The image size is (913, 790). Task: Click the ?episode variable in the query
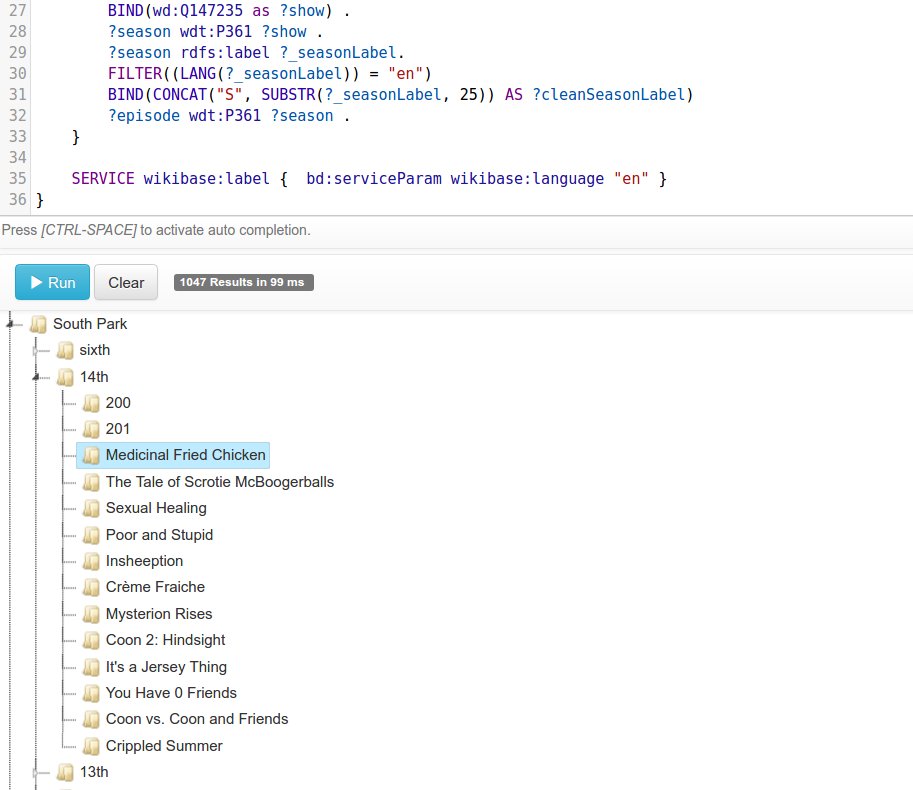(144, 115)
